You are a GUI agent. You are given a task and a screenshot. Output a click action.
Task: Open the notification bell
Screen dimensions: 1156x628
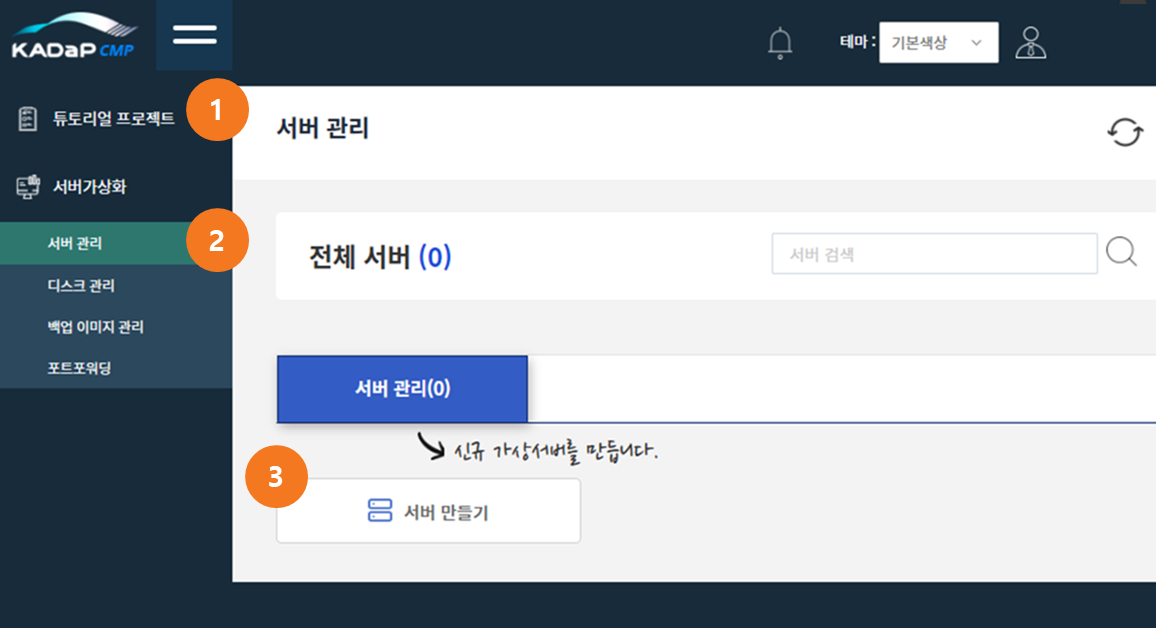(x=780, y=43)
